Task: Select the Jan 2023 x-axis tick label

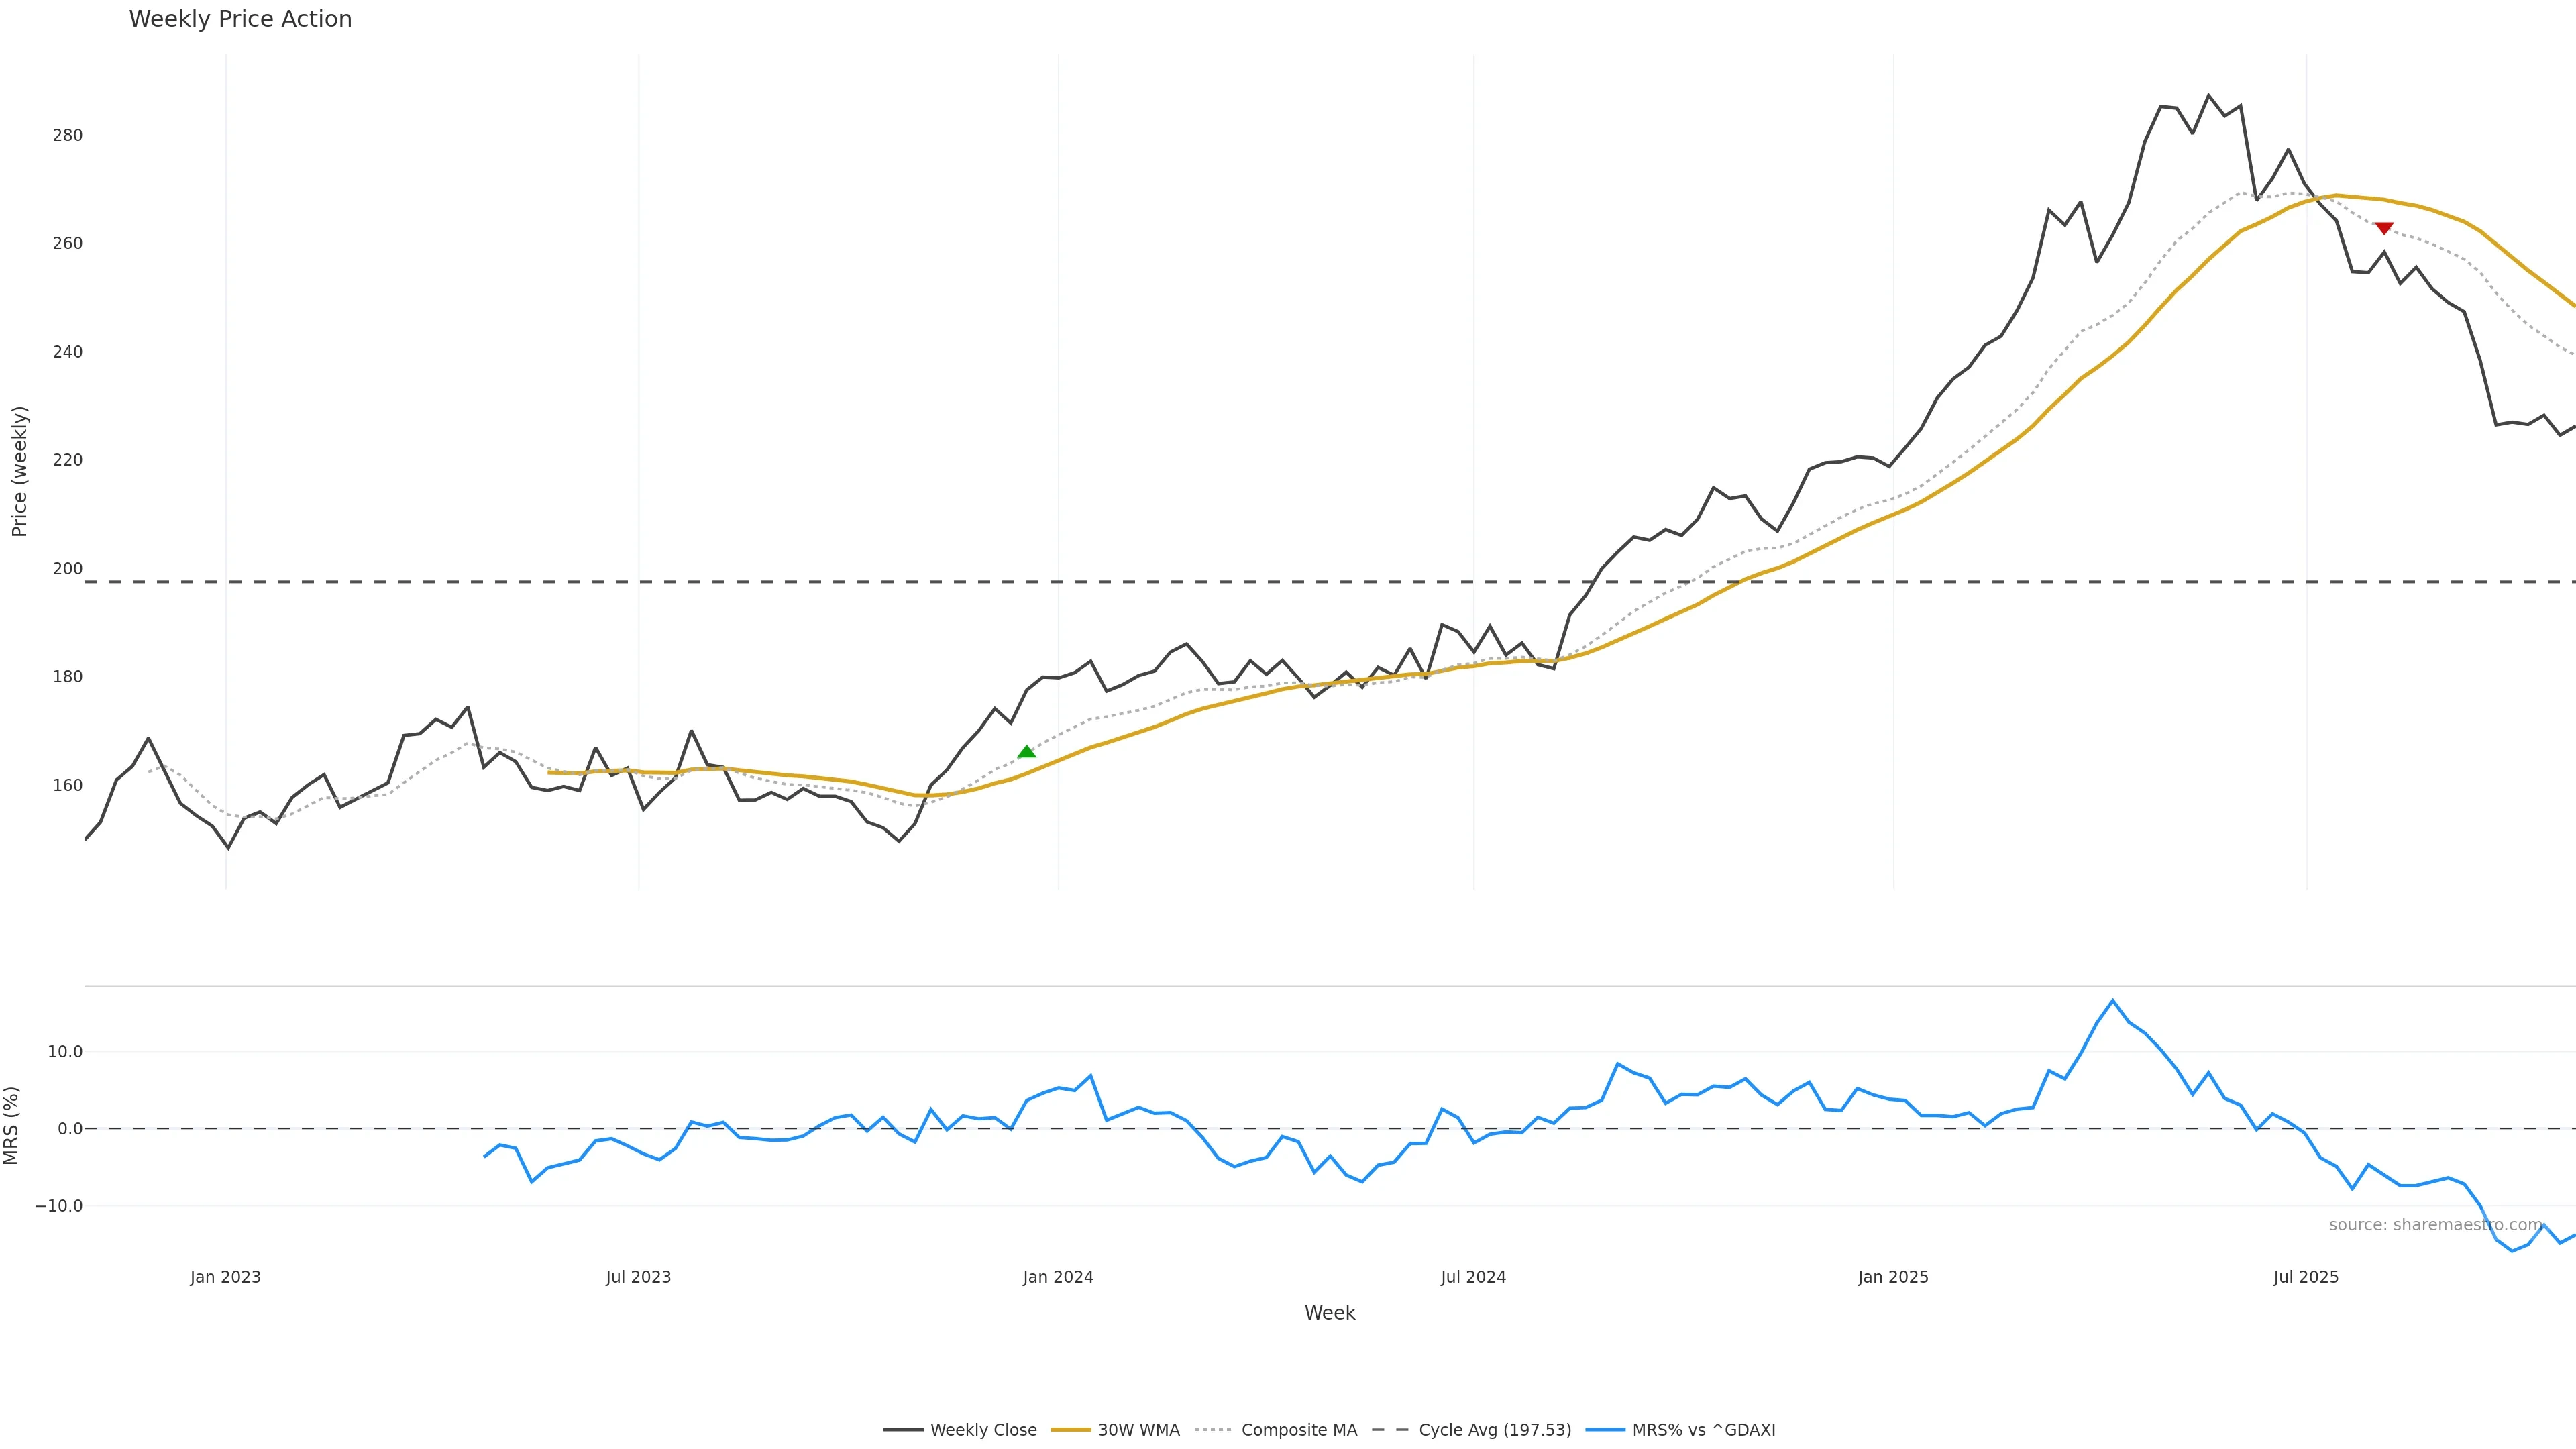Action: point(225,1277)
